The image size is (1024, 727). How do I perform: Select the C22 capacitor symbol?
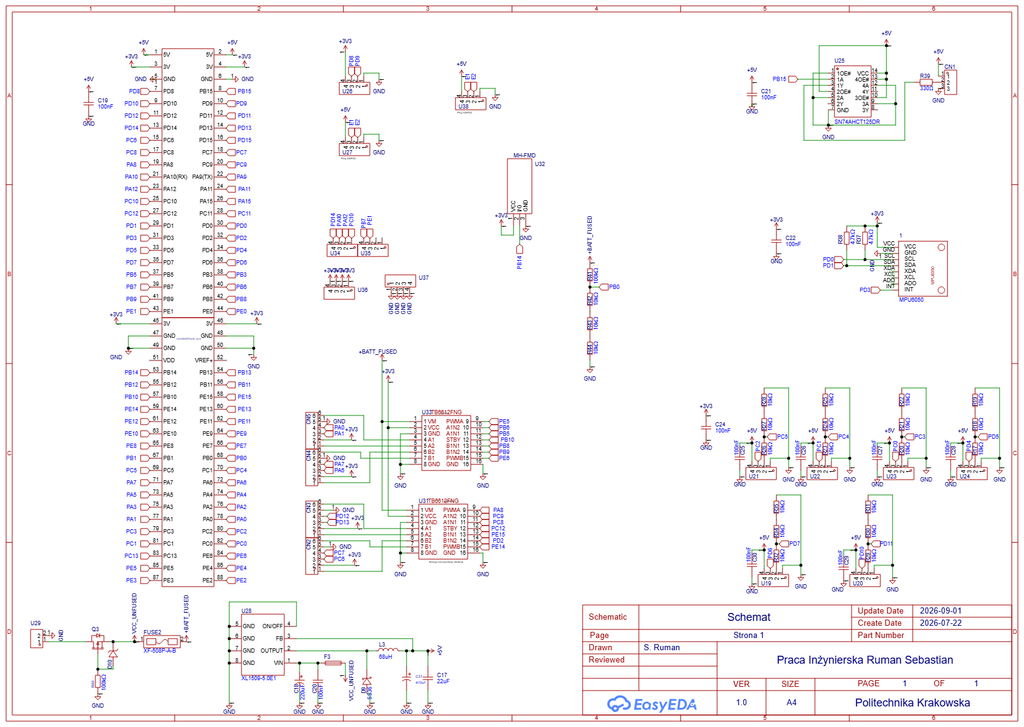click(x=776, y=240)
